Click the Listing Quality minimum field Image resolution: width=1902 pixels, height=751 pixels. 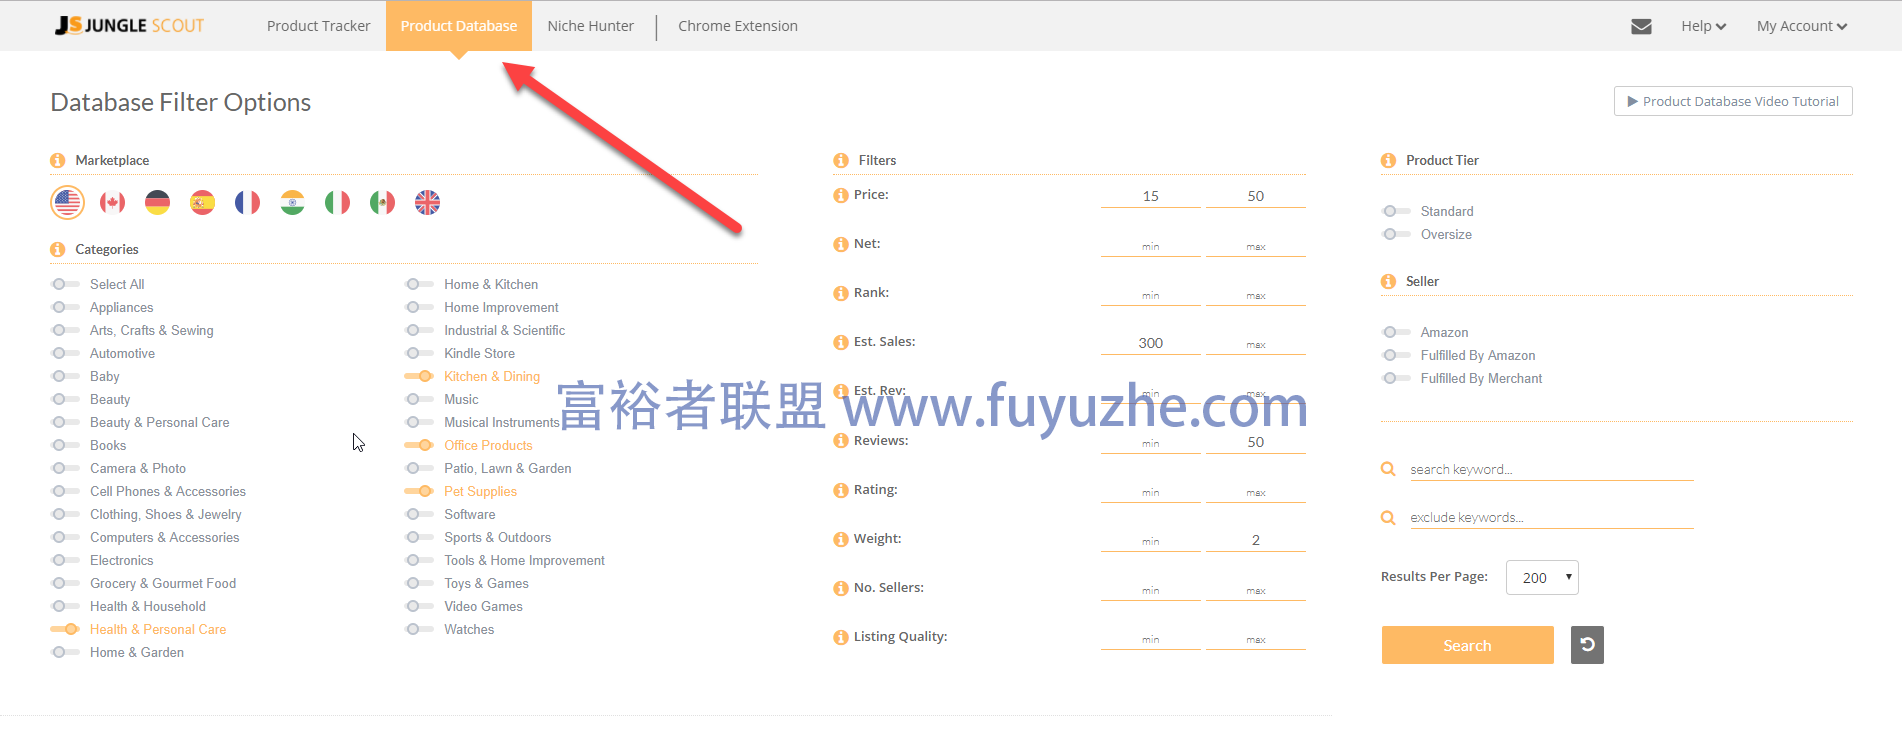pyautogui.click(x=1151, y=638)
